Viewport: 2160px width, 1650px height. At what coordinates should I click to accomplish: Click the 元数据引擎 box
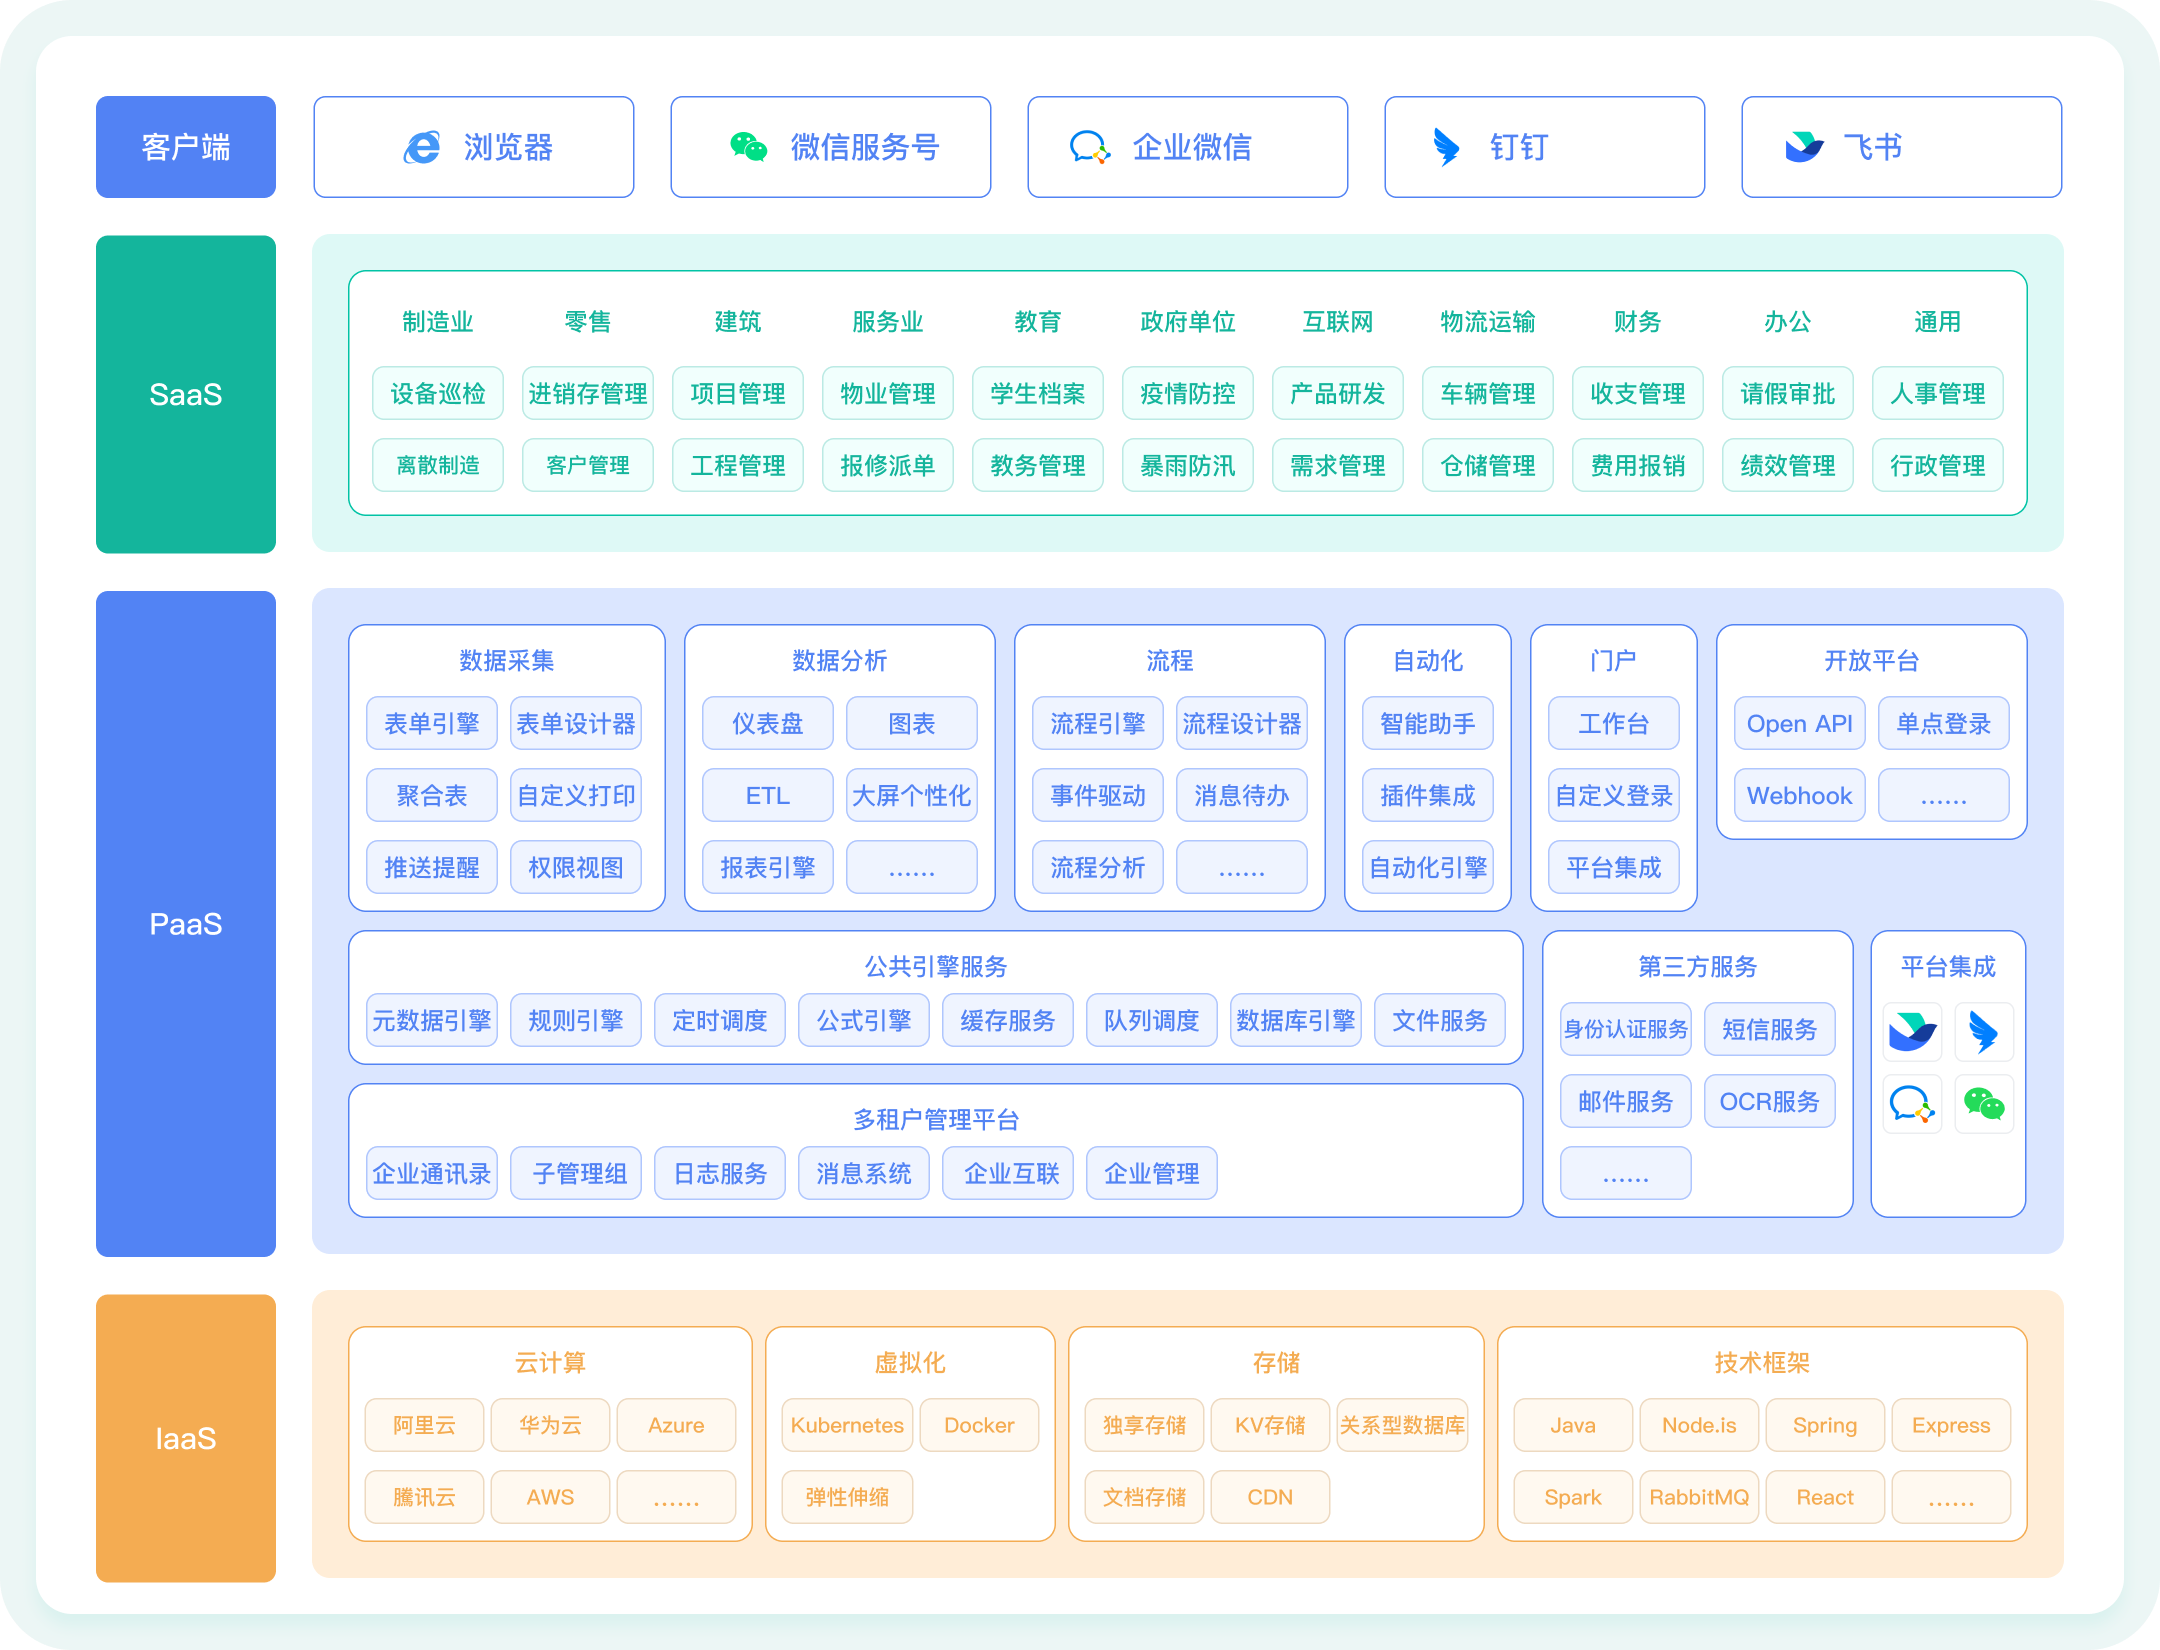(432, 1020)
